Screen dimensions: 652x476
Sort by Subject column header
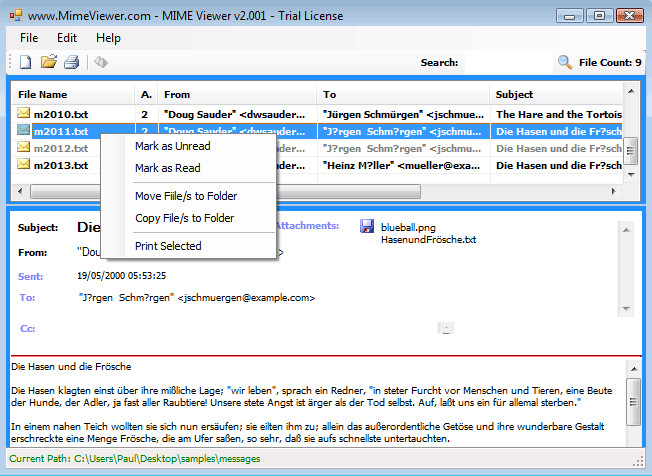point(556,94)
